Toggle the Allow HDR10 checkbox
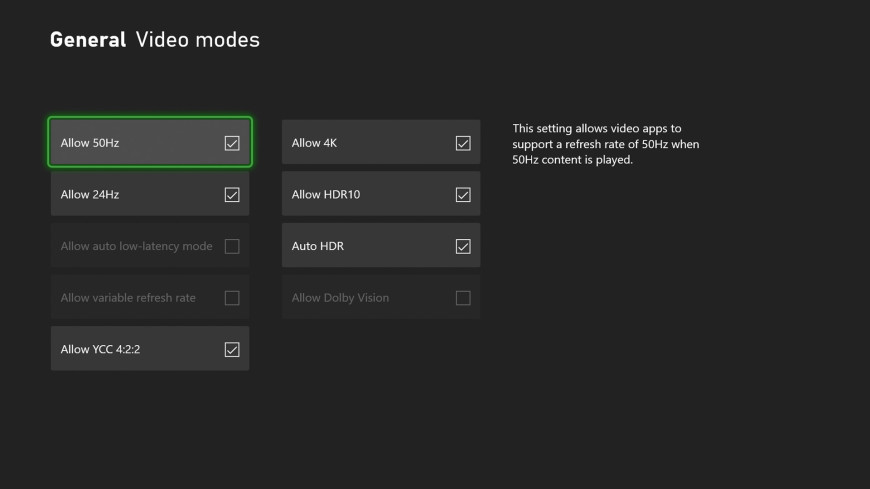This screenshot has height=489, width=870. pyautogui.click(x=463, y=195)
